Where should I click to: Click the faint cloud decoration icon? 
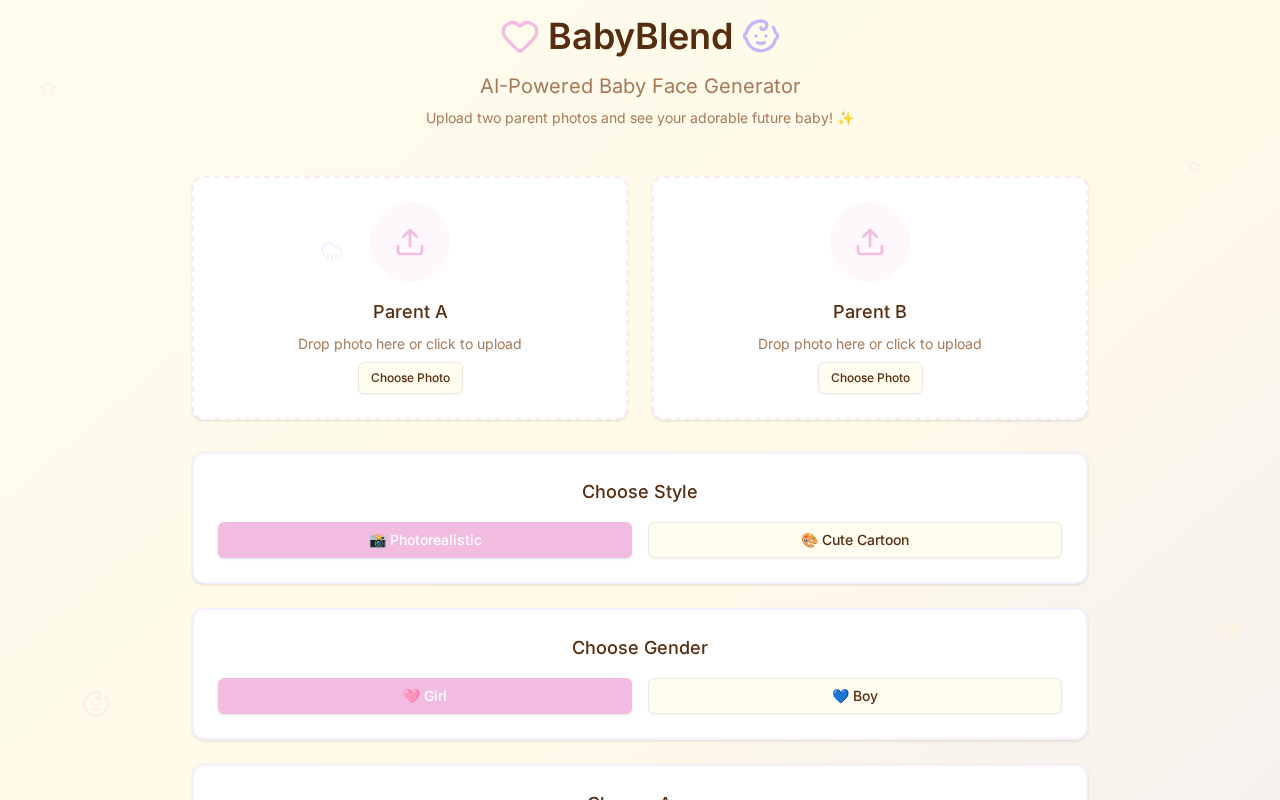click(x=332, y=252)
